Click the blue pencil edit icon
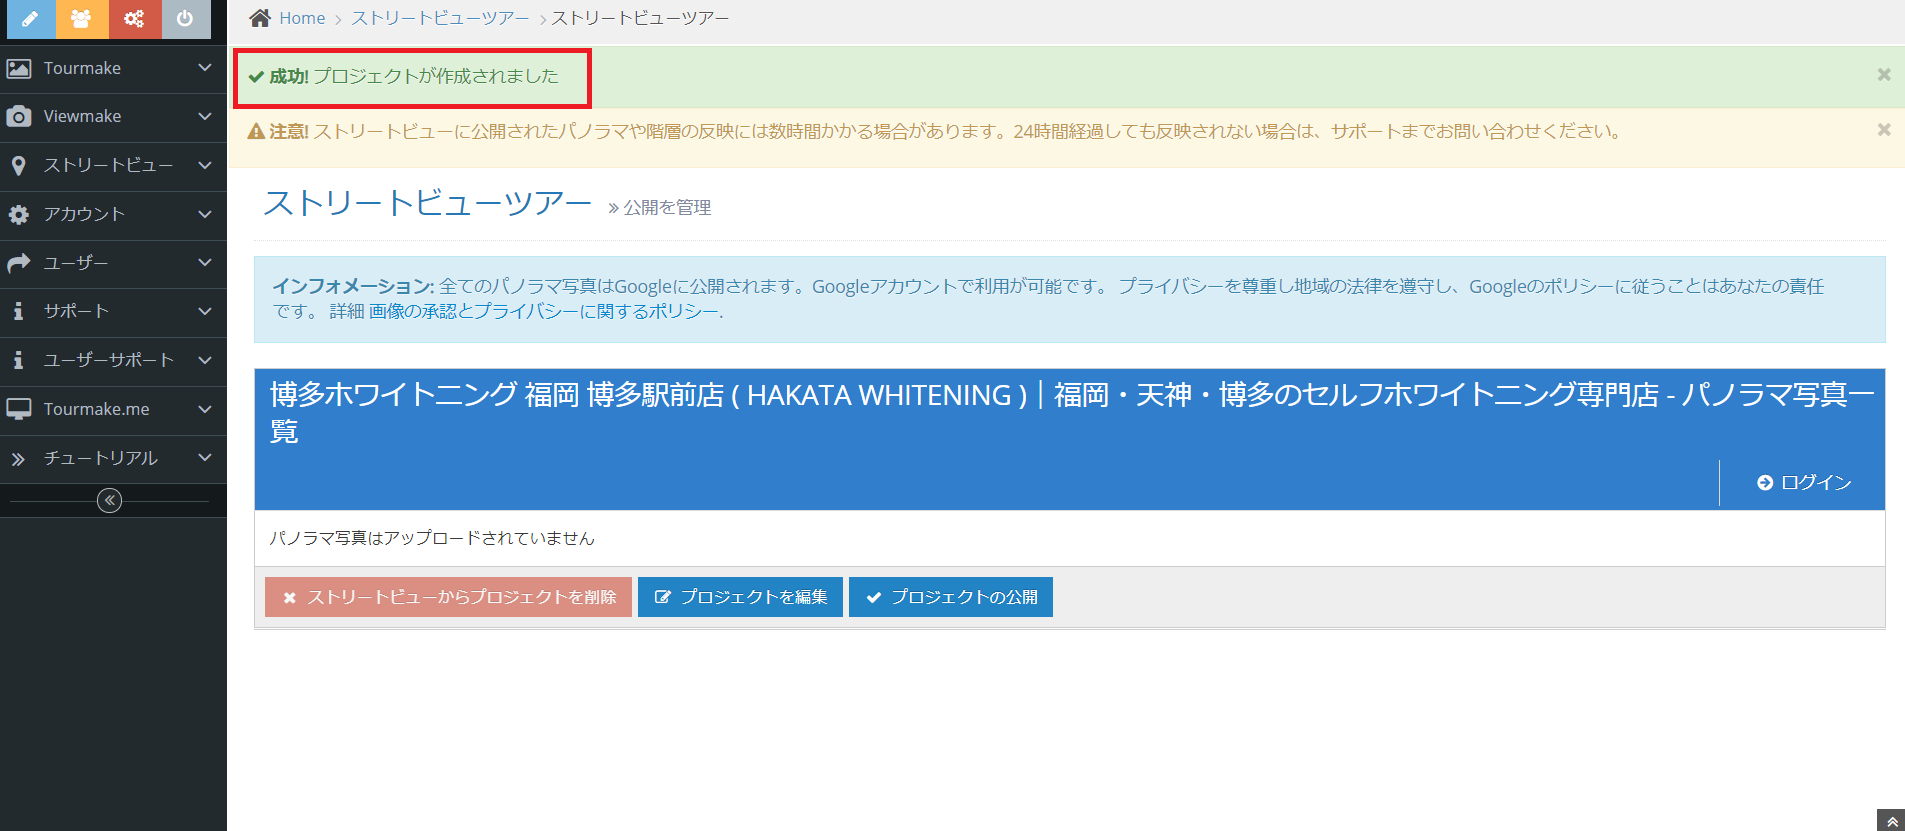Viewport: 1905px width, 831px height. pos(31,19)
